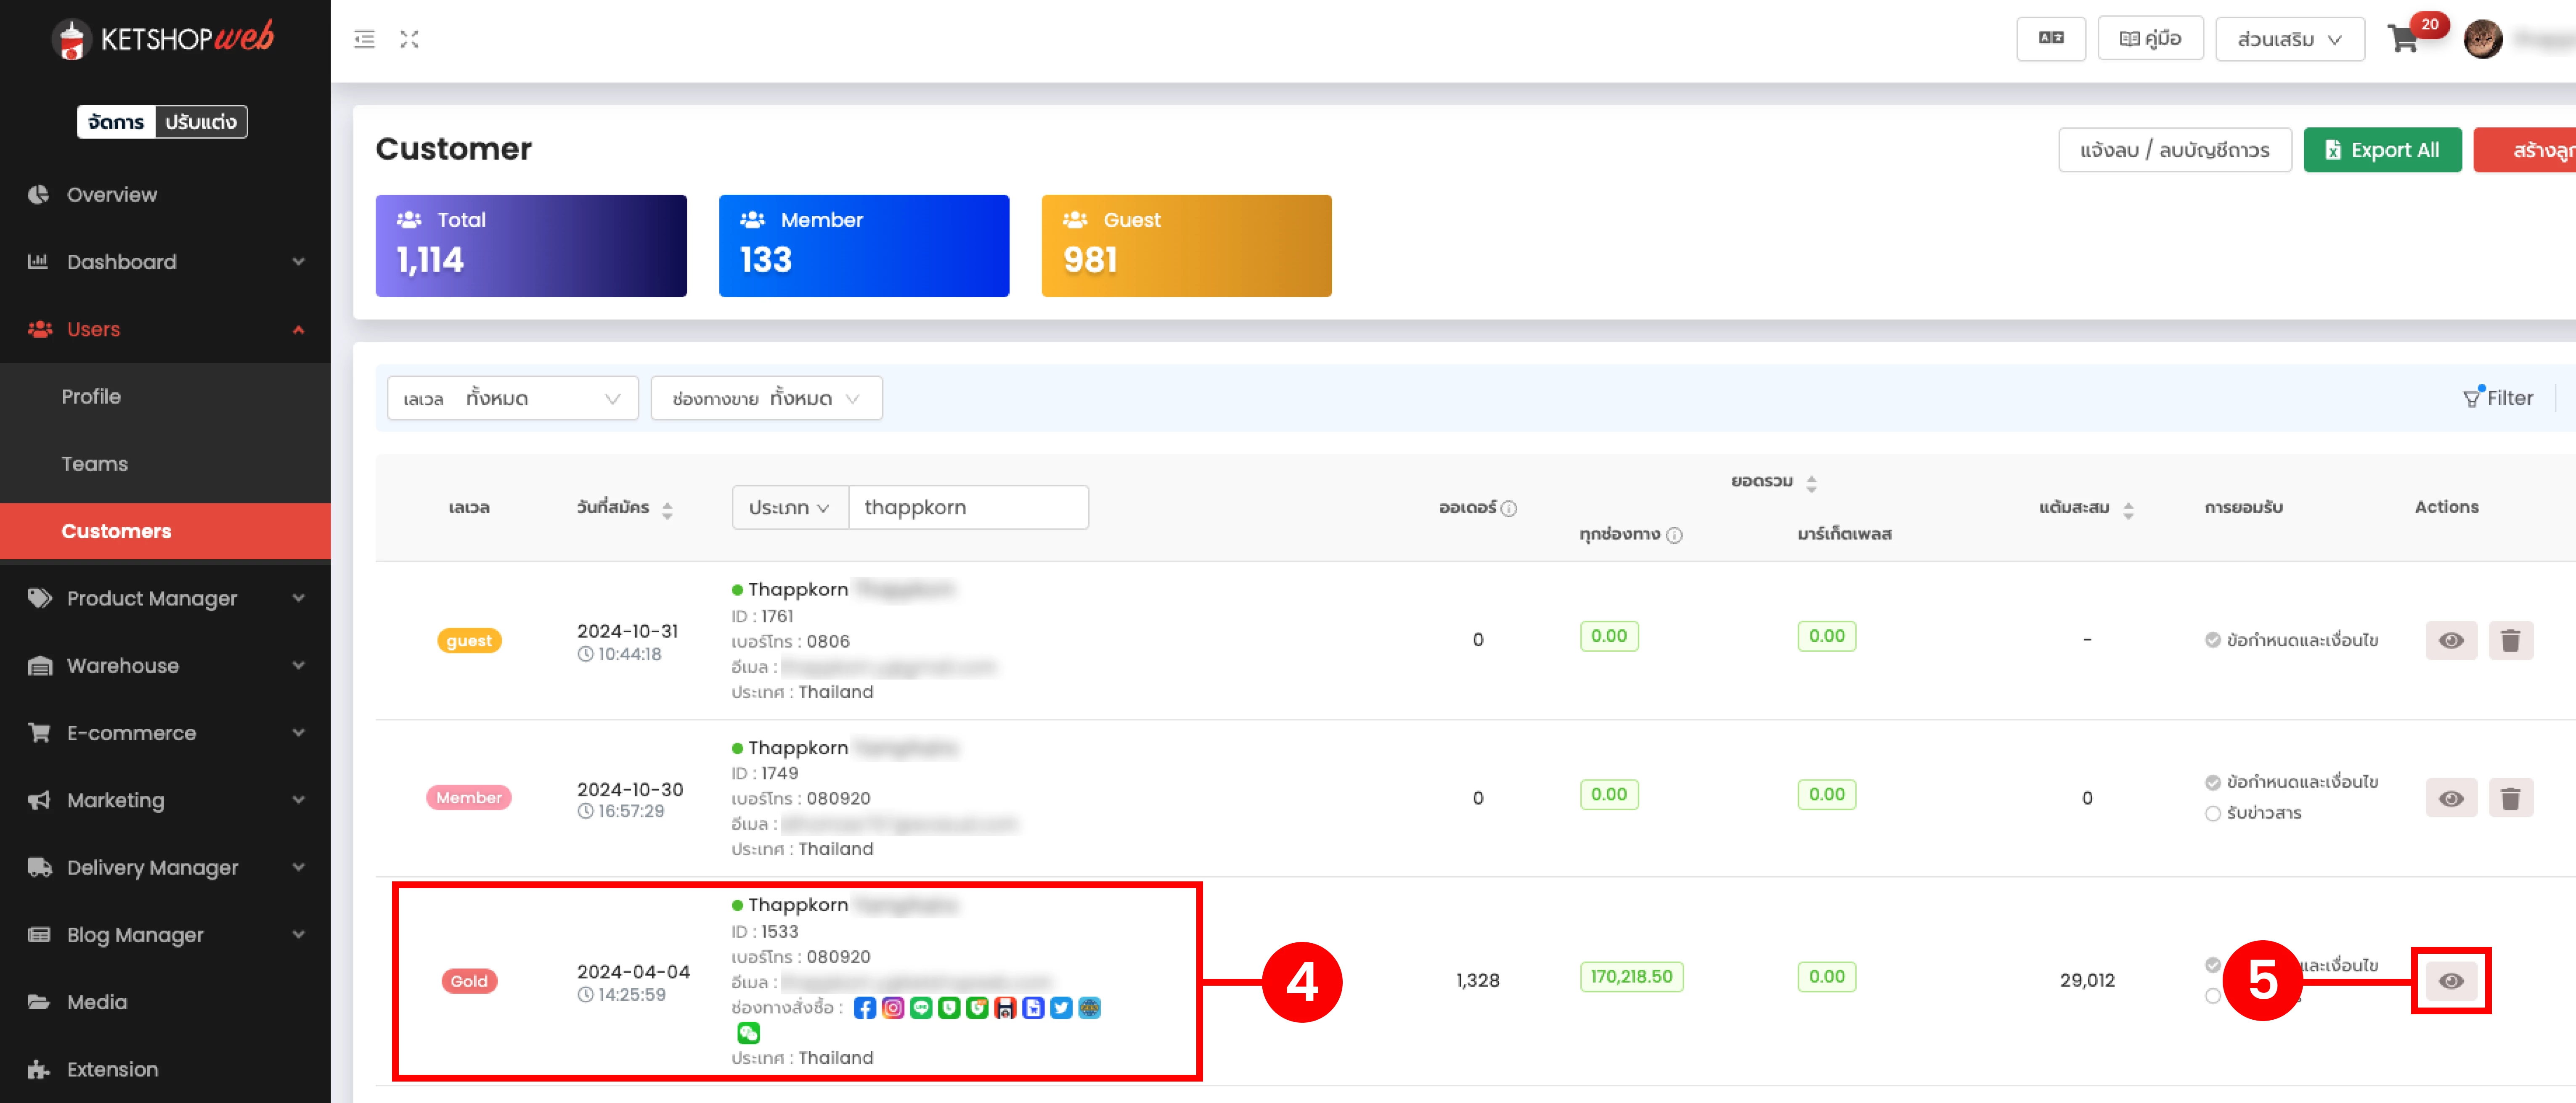This screenshot has height=1103, width=2576.
Task: Open Extension in the sidebar
Action: (165, 1070)
